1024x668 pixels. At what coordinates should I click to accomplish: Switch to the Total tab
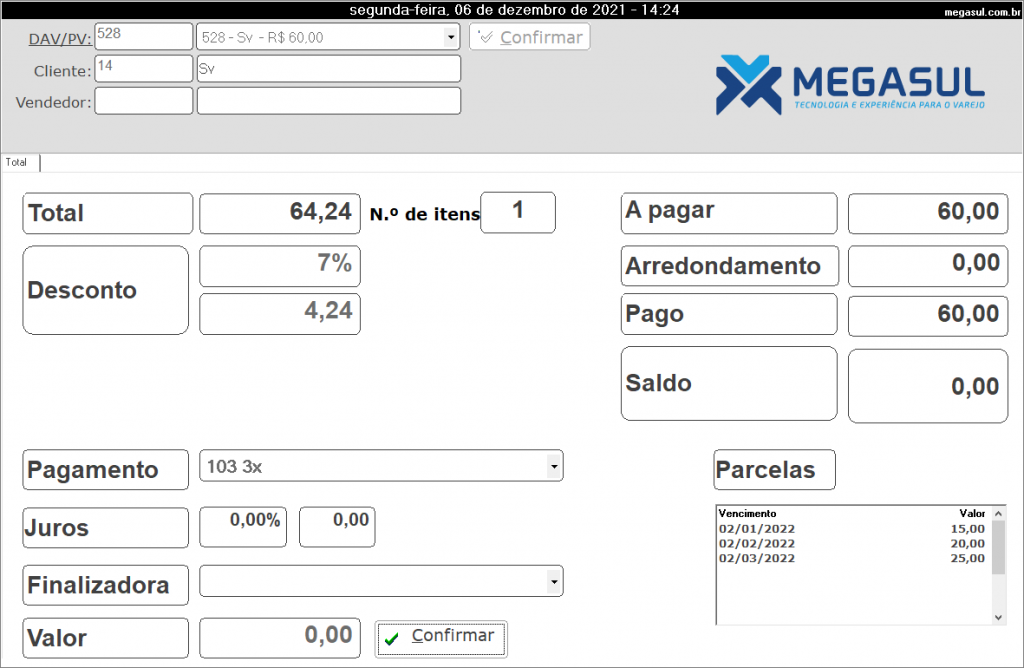(18, 162)
